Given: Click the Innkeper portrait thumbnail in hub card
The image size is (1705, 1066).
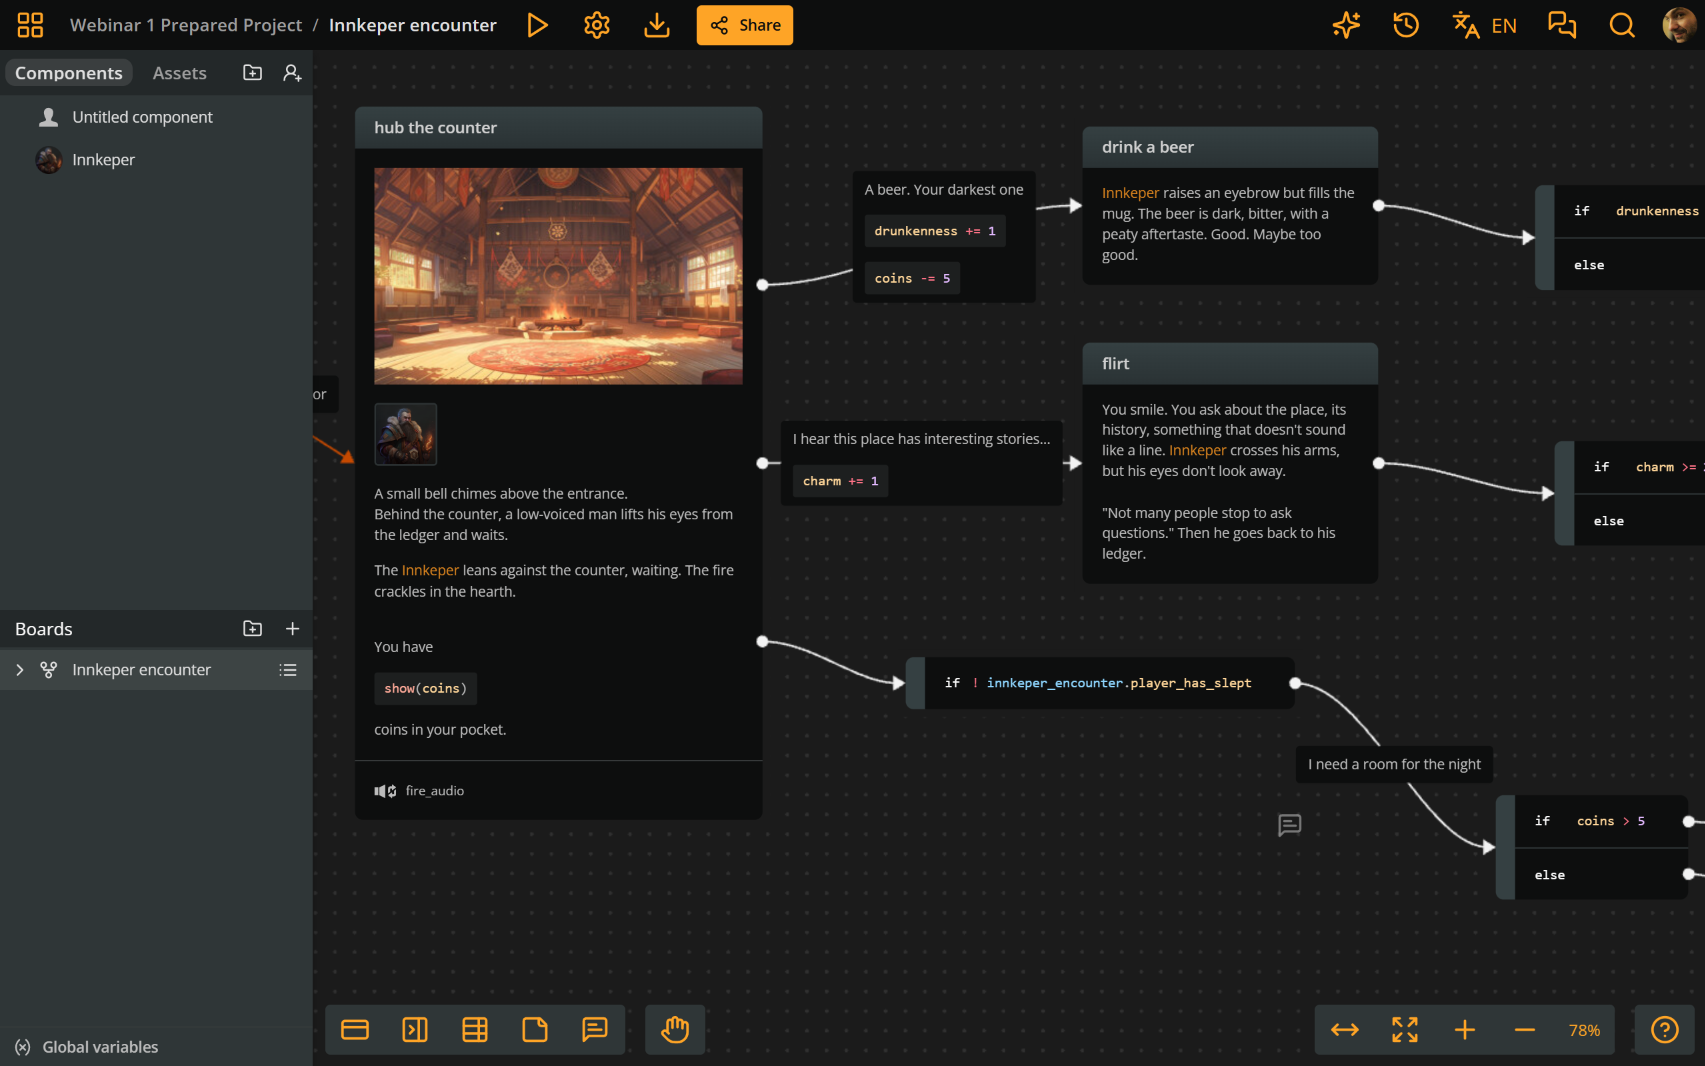Looking at the screenshot, I should pos(405,434).
